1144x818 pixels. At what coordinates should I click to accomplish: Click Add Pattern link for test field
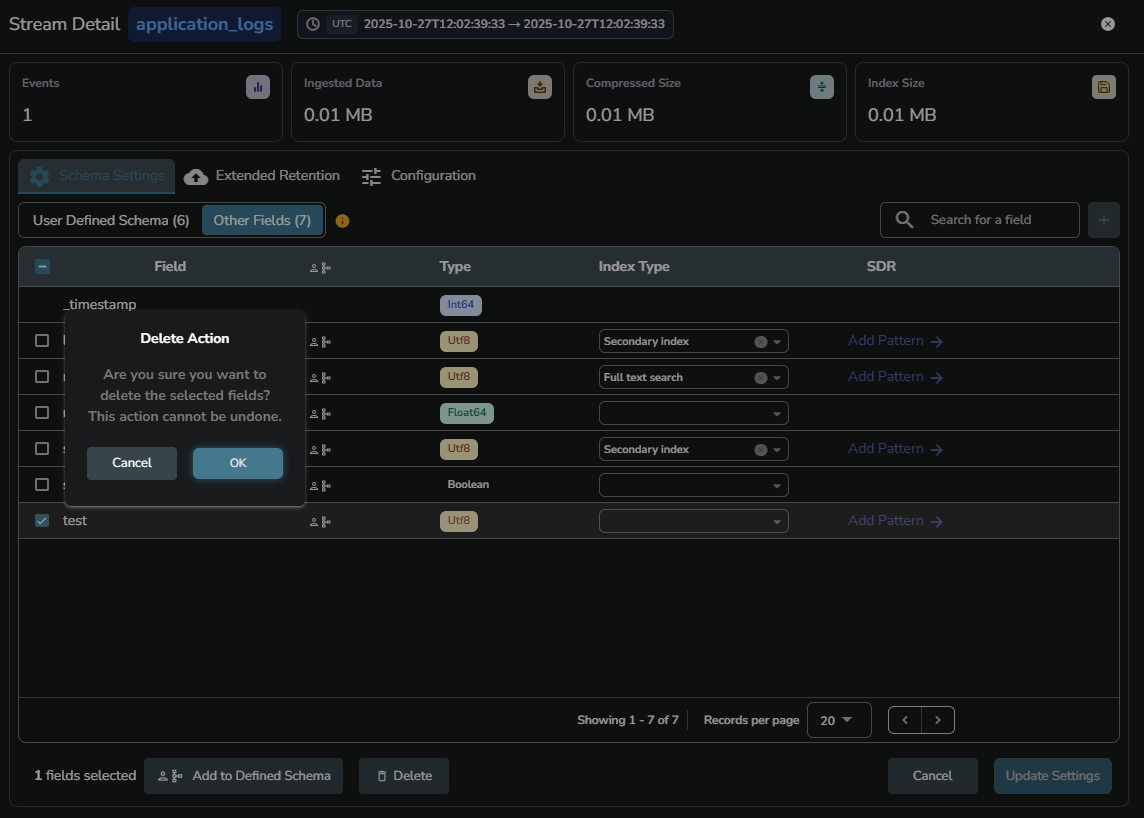click(895, 521)
